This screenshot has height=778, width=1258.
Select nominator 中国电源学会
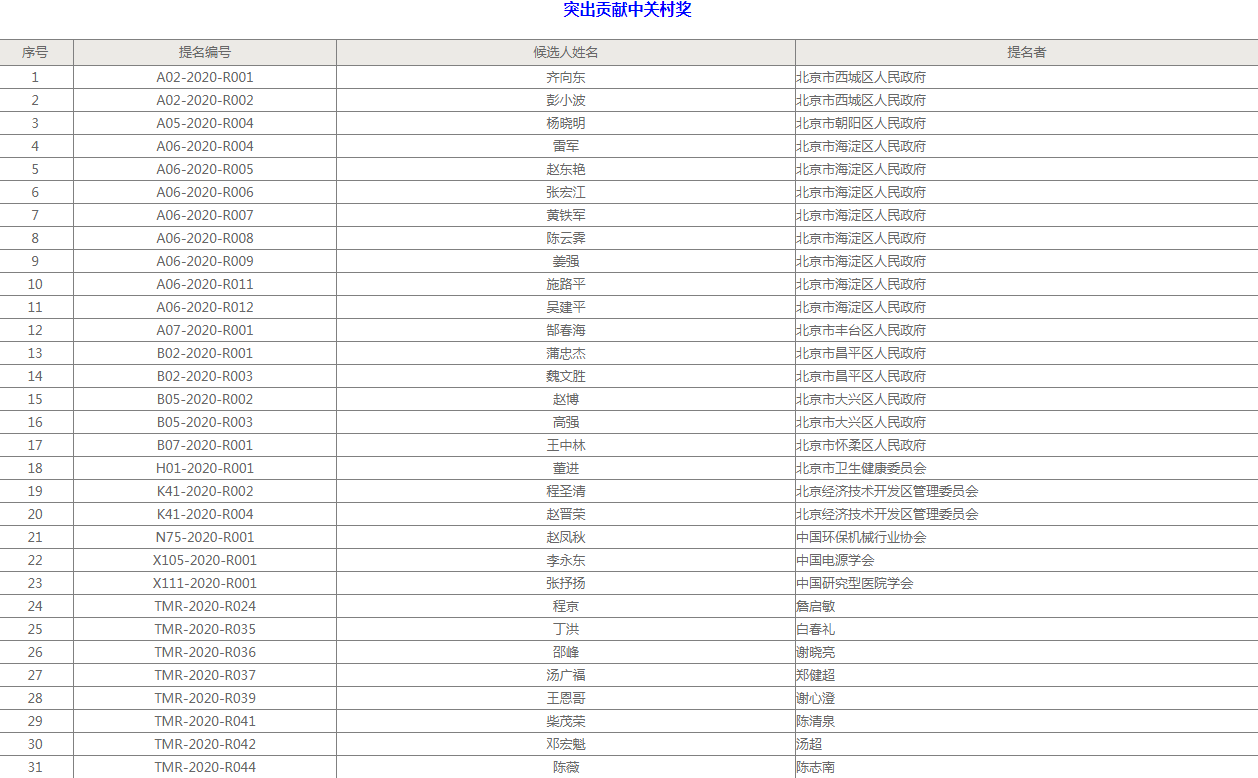tap(835, 560)
